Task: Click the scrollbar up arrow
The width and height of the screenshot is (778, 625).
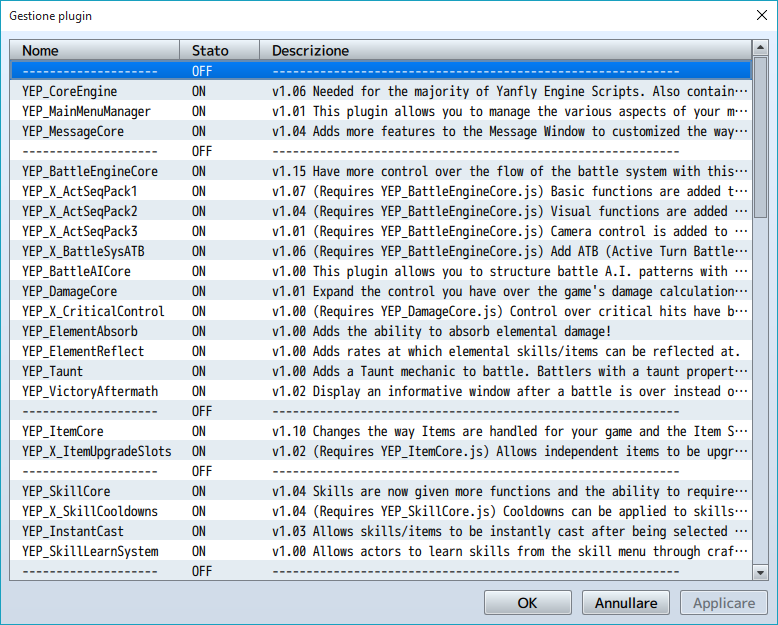Action: (760, 48)
